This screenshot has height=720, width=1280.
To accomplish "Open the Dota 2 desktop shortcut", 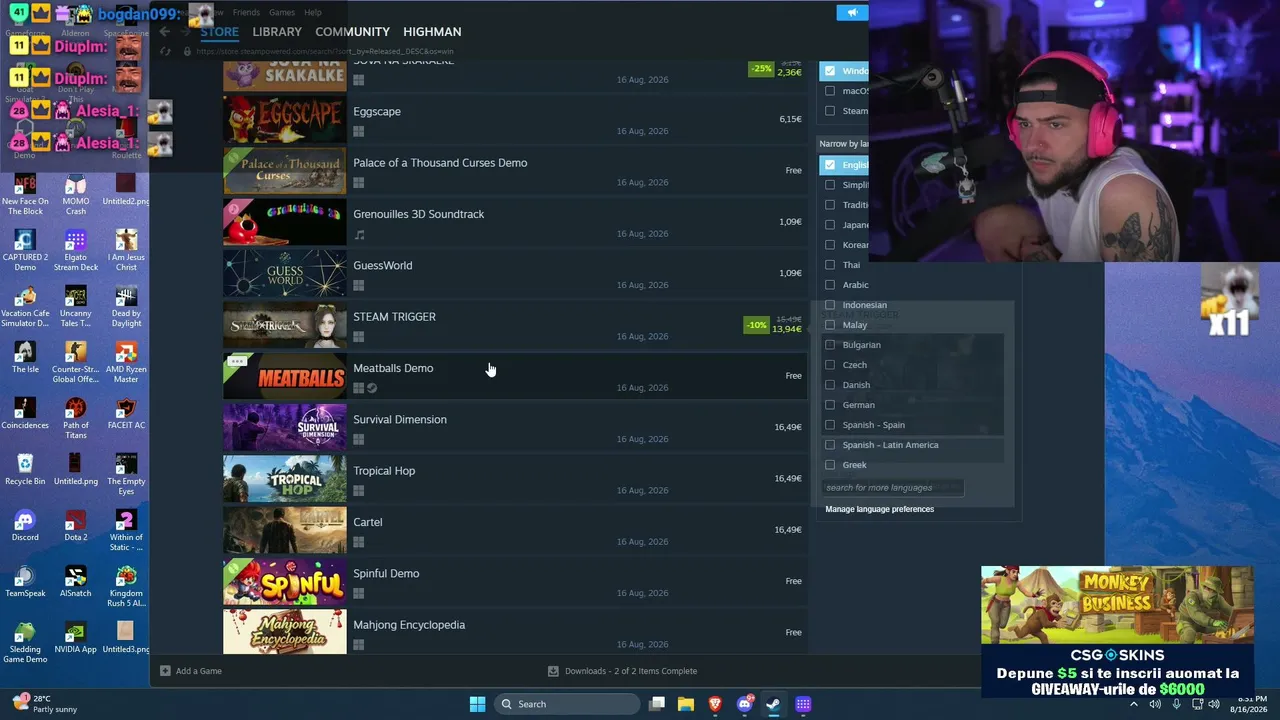I will 76,526.
